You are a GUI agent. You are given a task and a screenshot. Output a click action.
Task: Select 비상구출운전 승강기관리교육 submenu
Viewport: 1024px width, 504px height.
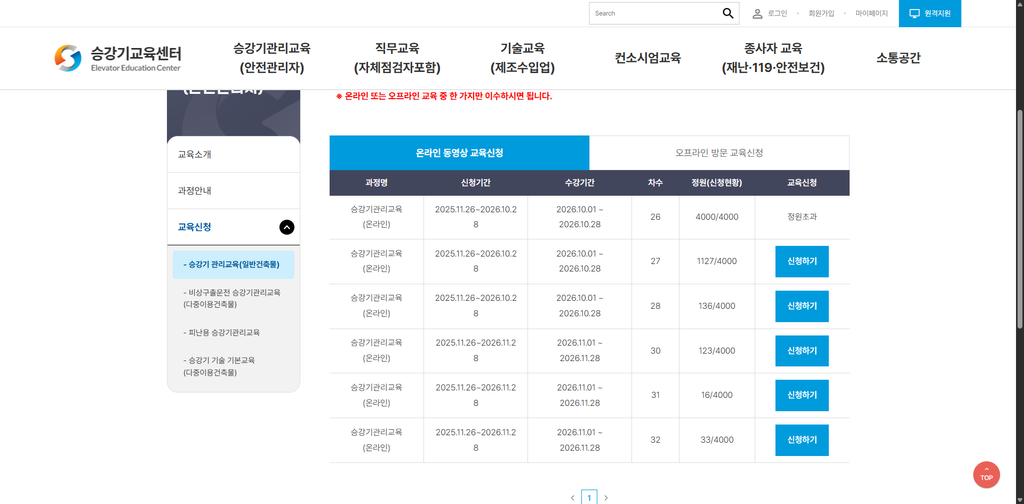point(232,298)
